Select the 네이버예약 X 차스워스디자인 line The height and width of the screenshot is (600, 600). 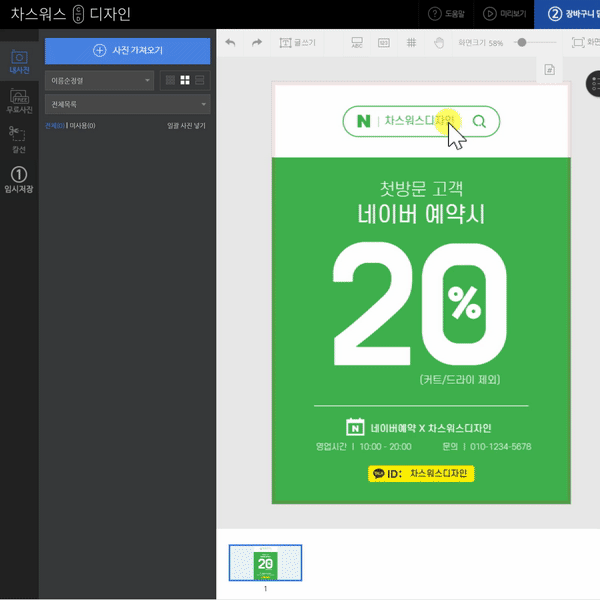click(x=431, y=428)
